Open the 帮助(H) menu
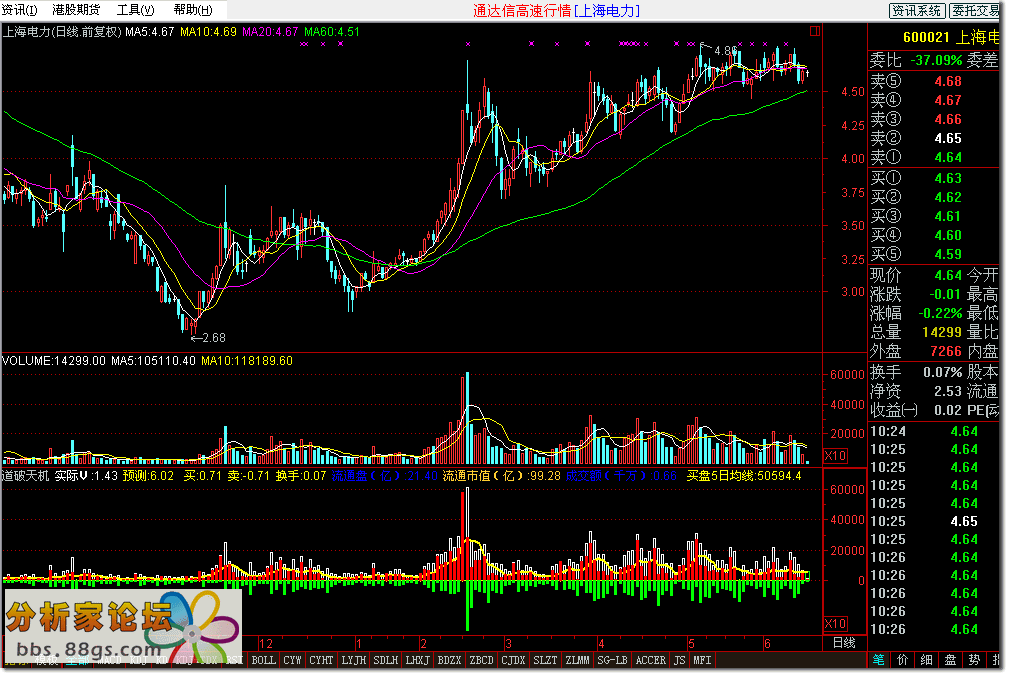Image resolution: width=1009 pixels, height=675 pixels. pyautogui.click(x=193, y=10)
